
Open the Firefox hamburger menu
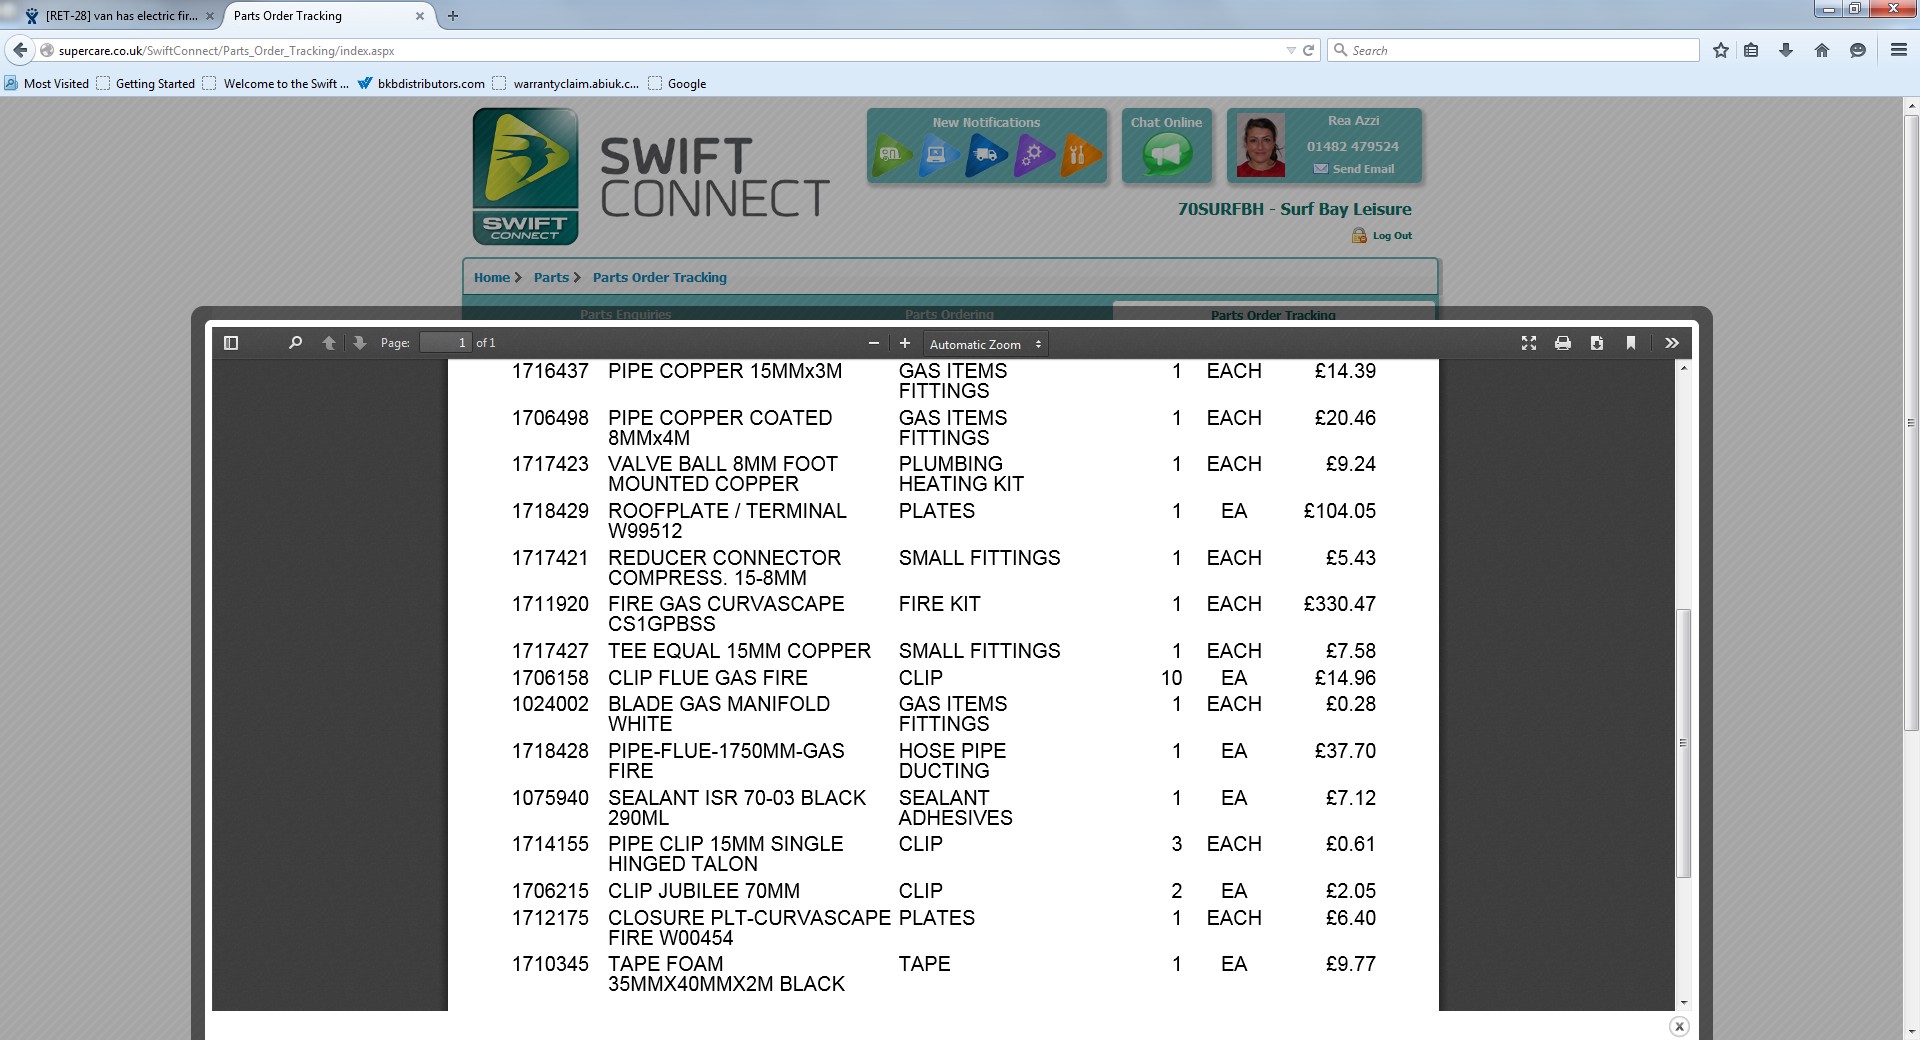(x=1898, y=50)
